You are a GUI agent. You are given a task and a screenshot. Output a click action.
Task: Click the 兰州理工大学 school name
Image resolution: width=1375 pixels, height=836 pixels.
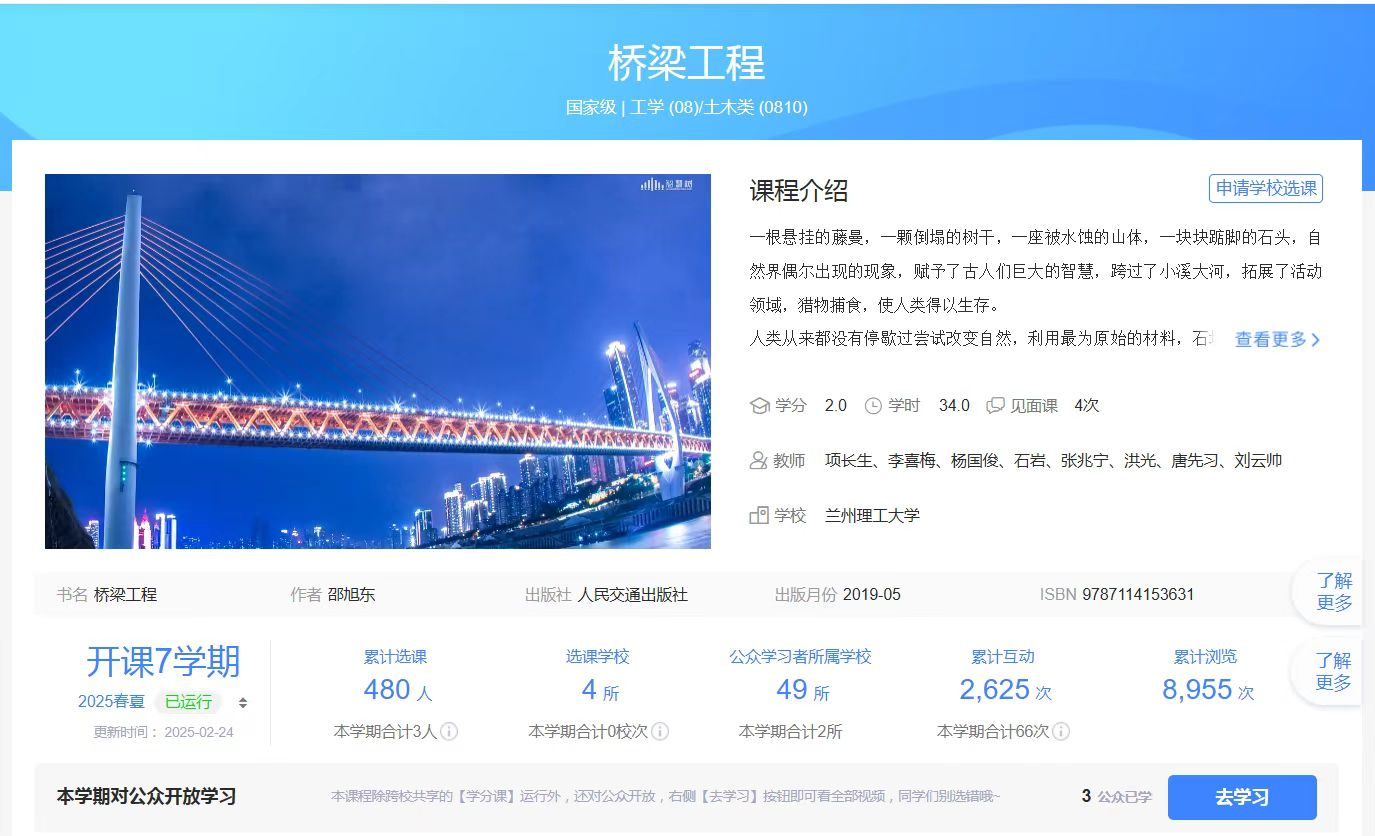point(872,516)
